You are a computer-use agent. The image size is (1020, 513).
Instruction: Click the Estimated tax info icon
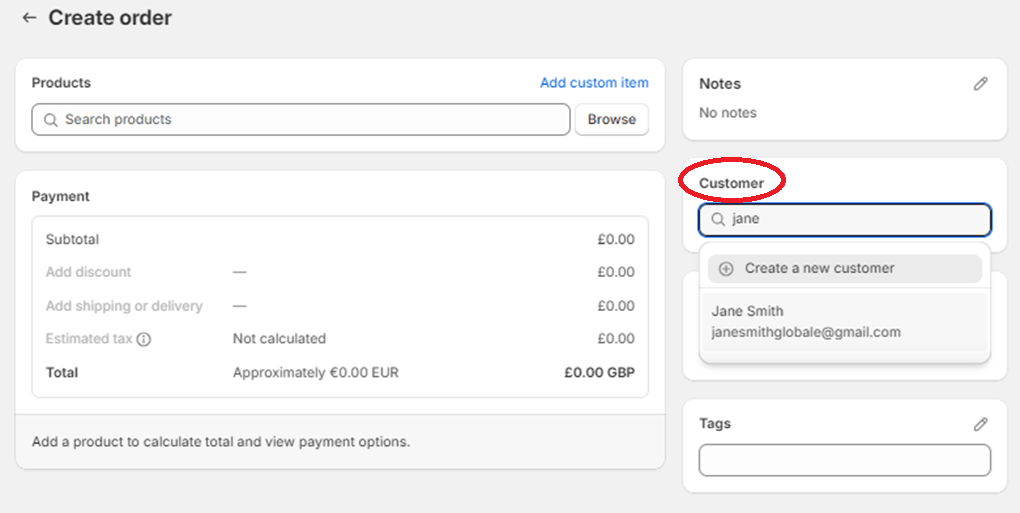tap(144, 339)
